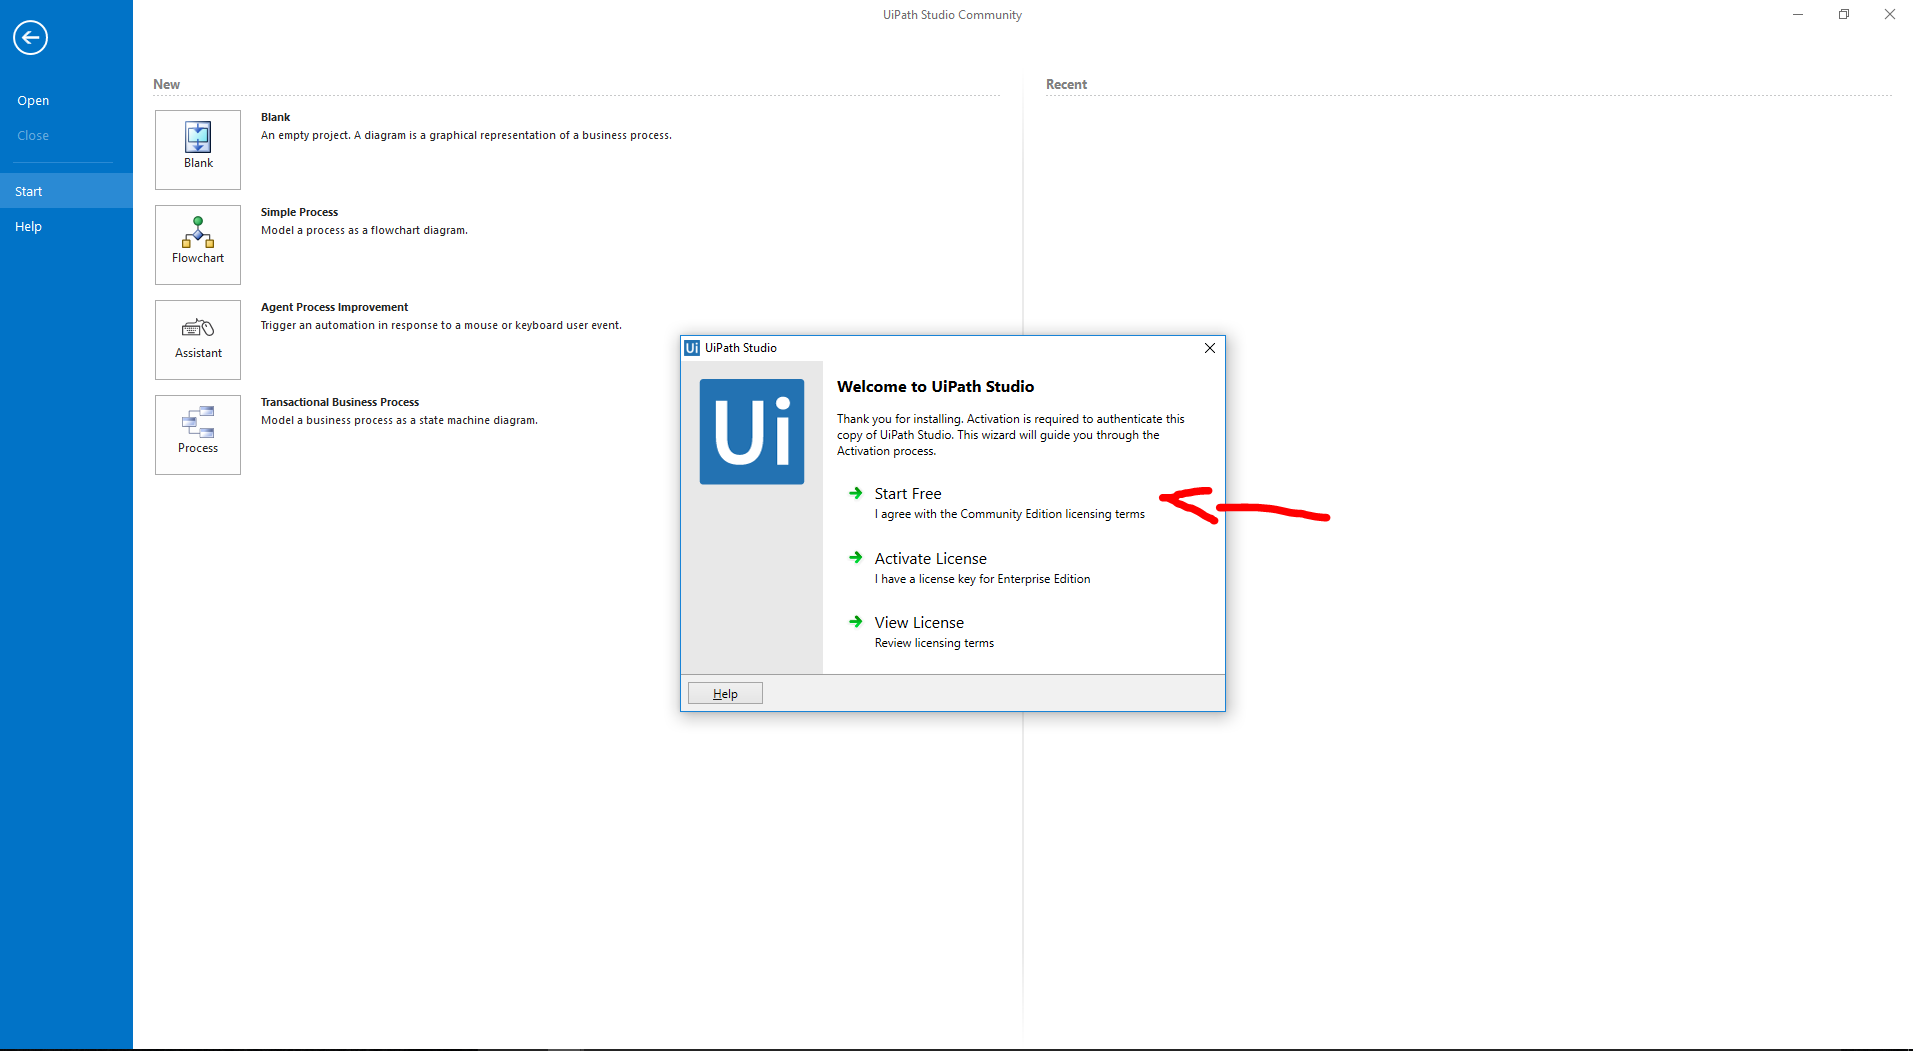Click the Recent section heading
This screenshot has height=1051, width=1913.
[1066, 84]
